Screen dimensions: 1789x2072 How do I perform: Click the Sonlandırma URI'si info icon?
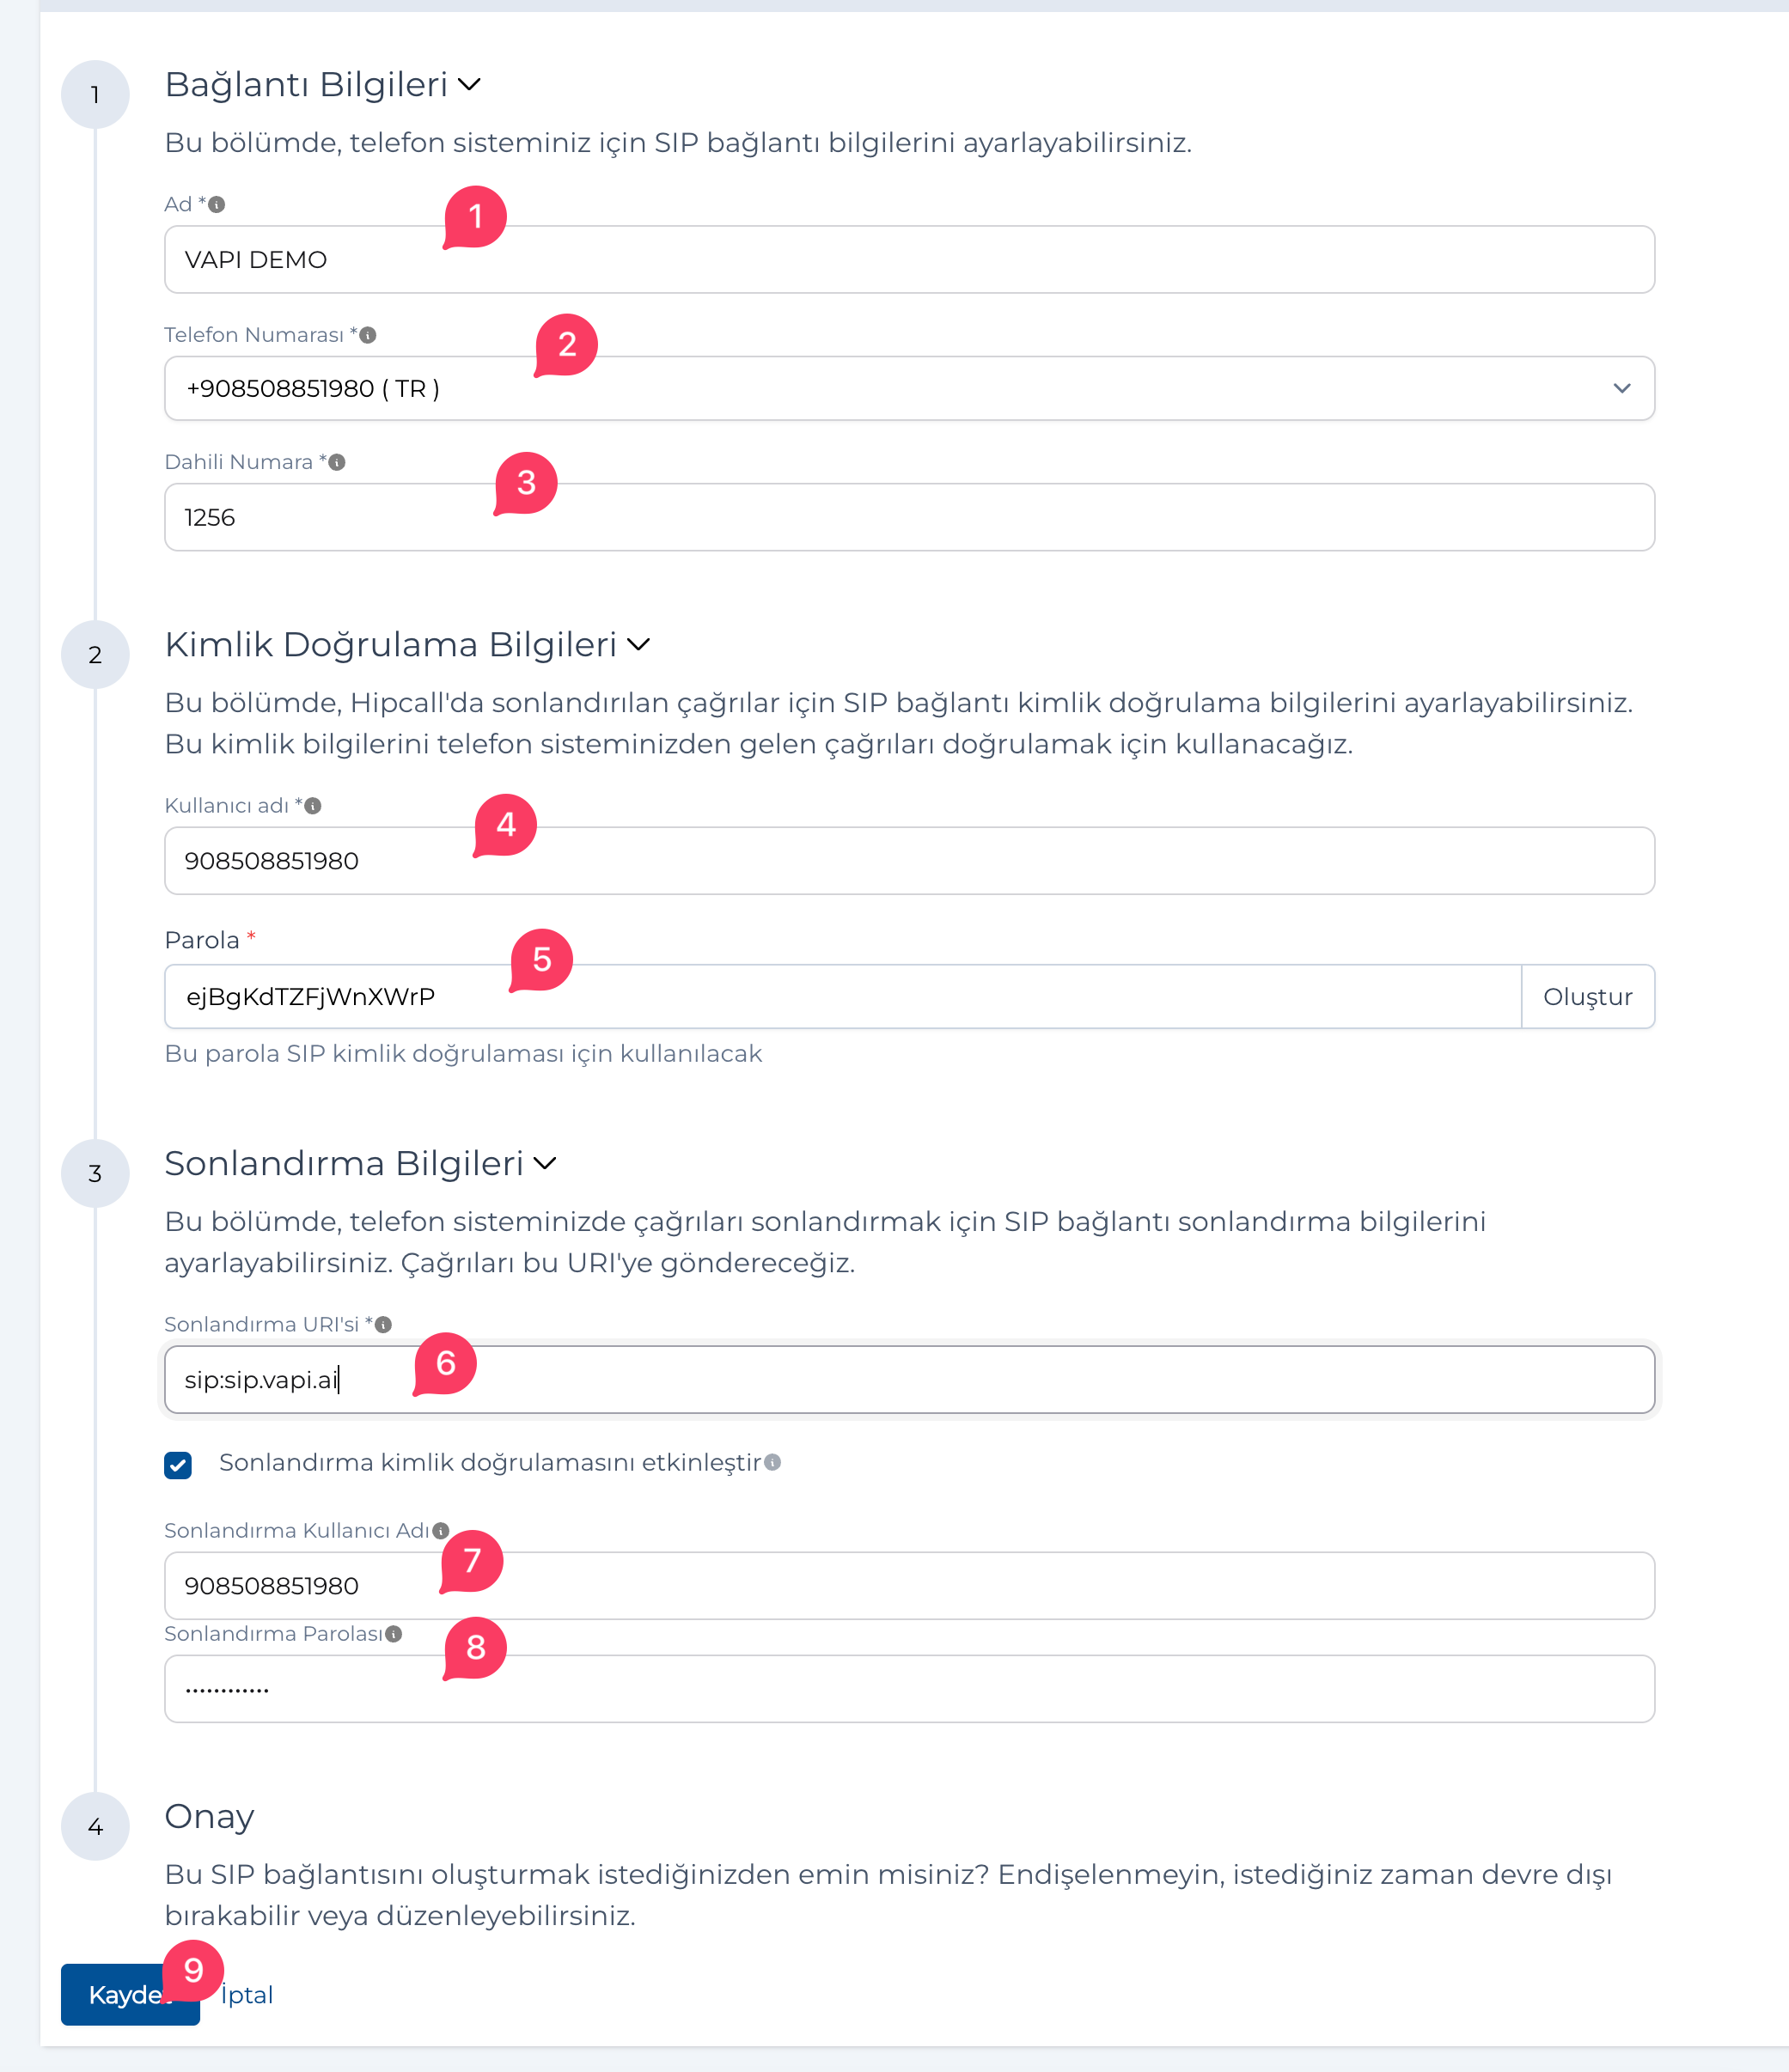click(383, 1325)
